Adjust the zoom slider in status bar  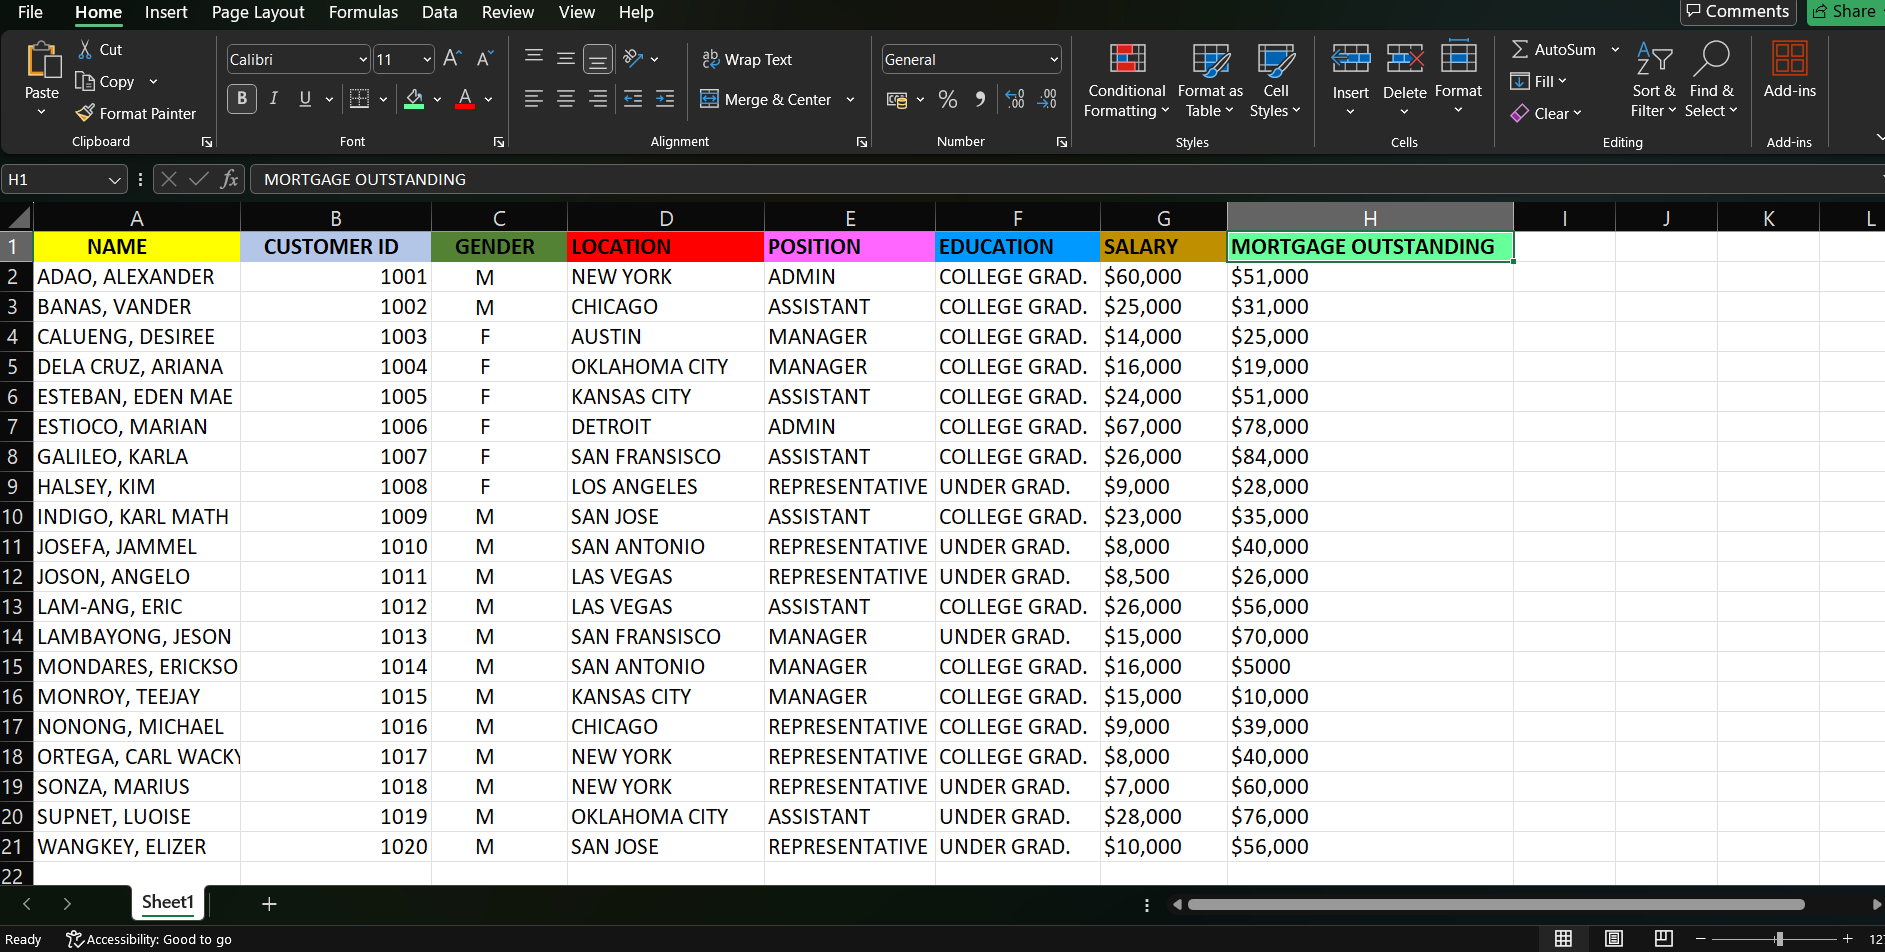point(1779,939)
